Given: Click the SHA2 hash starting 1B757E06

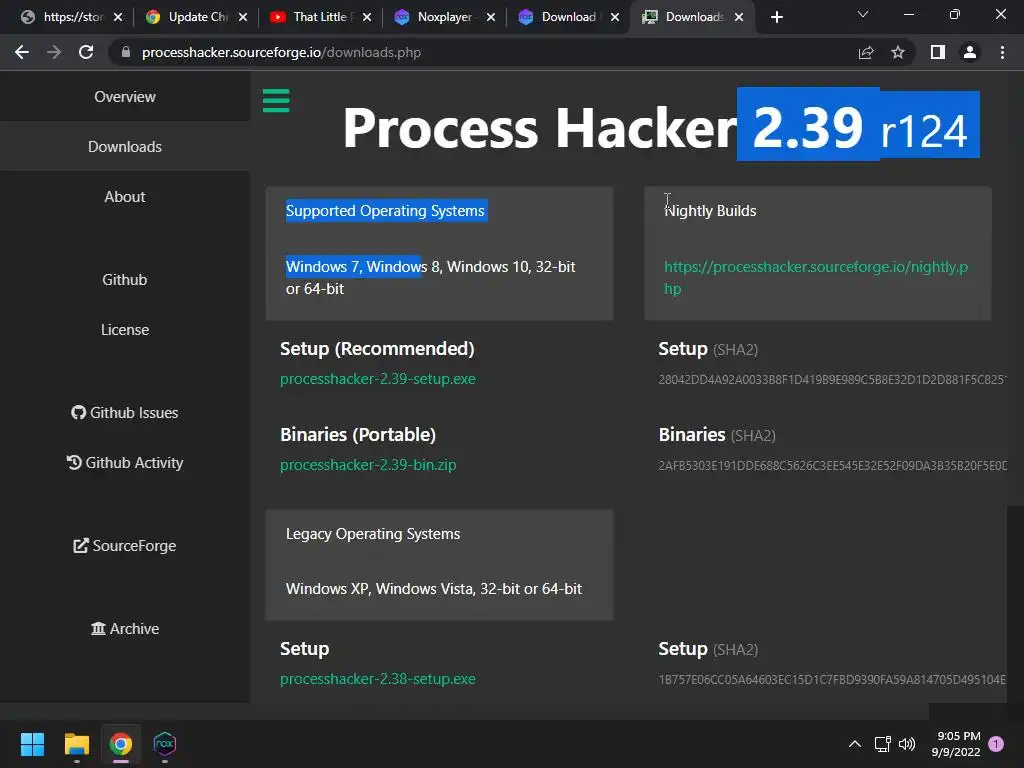Looking at the screenshot, I should [x=832, y=680].
